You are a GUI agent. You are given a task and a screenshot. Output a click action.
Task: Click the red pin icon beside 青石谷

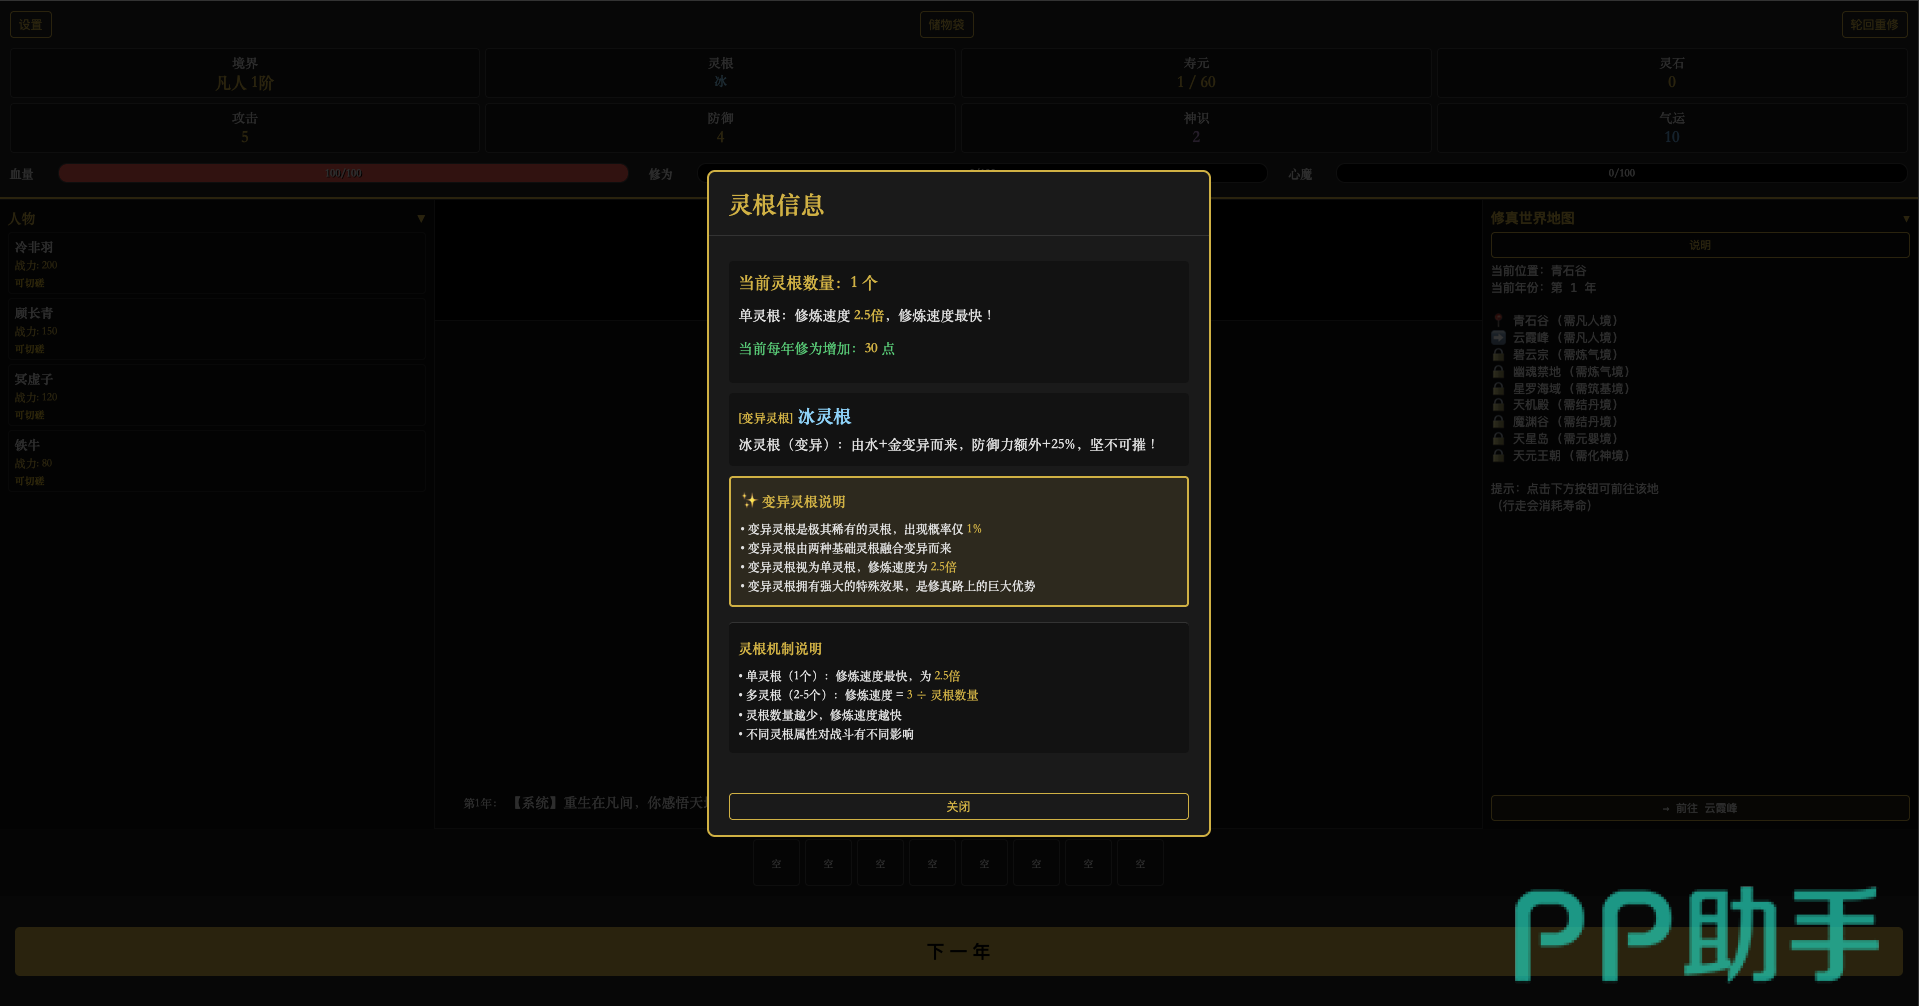tap(1498, 321)
